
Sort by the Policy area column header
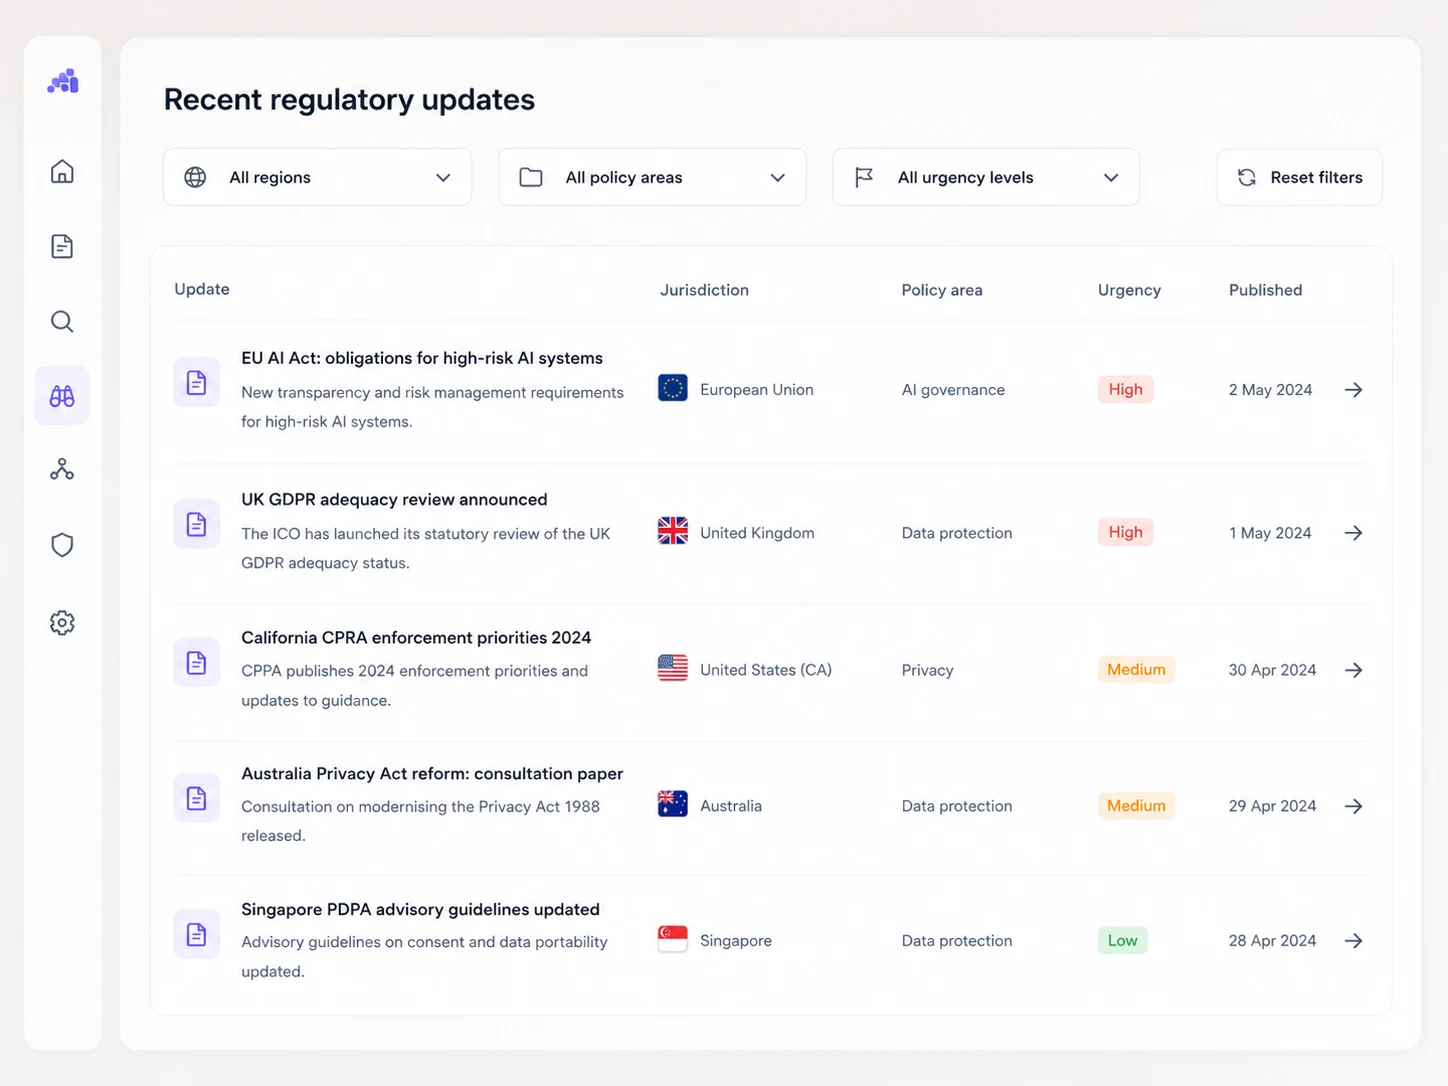point(942,290)
